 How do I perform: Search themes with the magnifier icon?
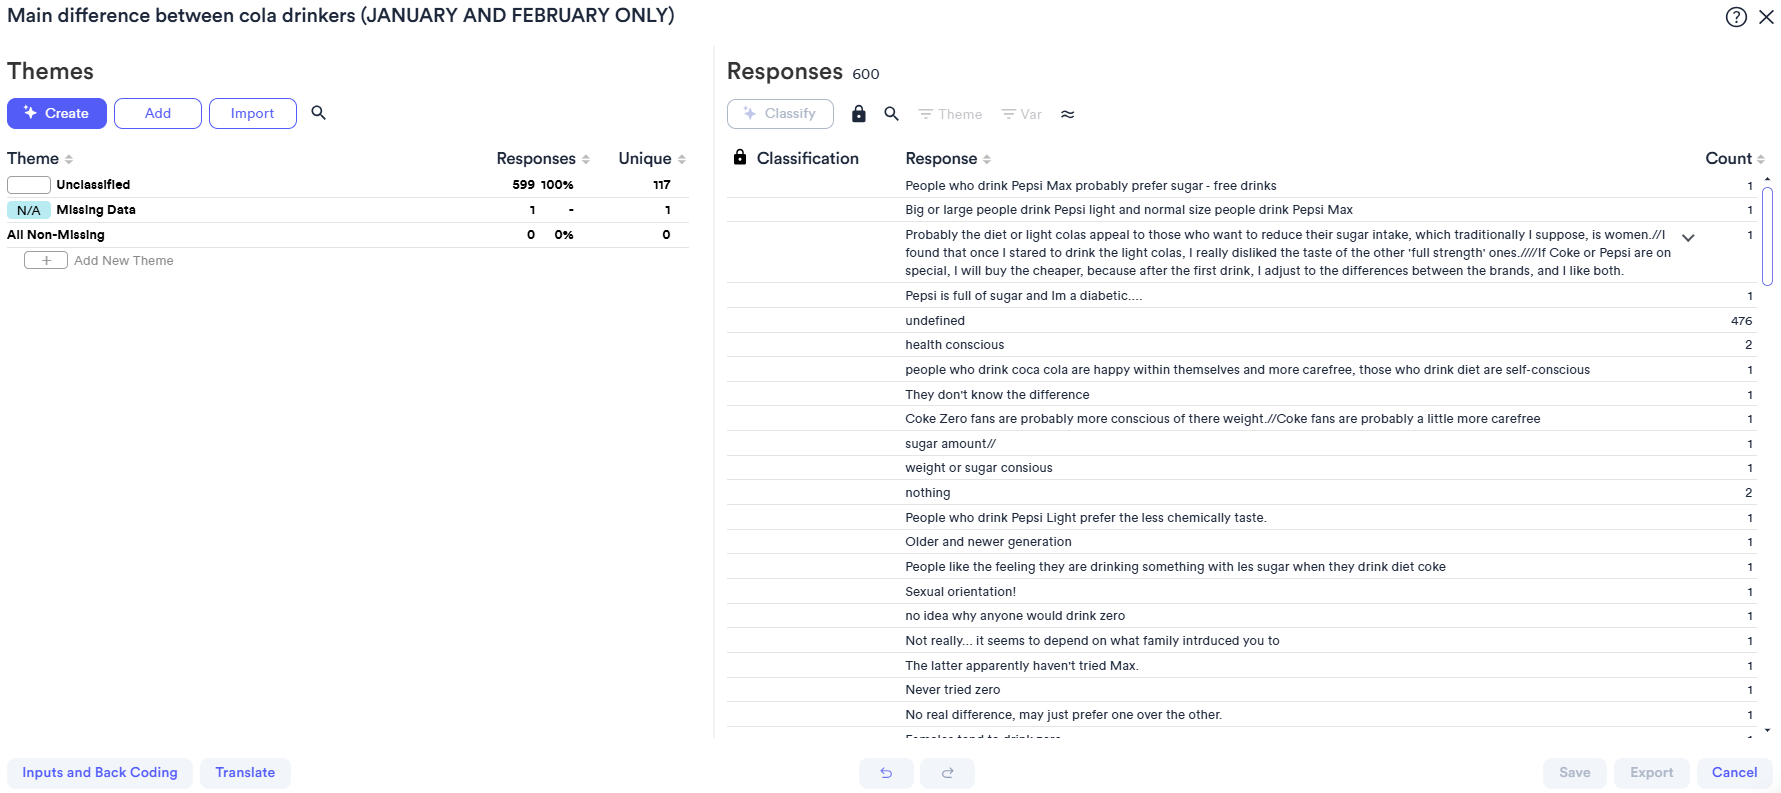(x=319, y=113)
